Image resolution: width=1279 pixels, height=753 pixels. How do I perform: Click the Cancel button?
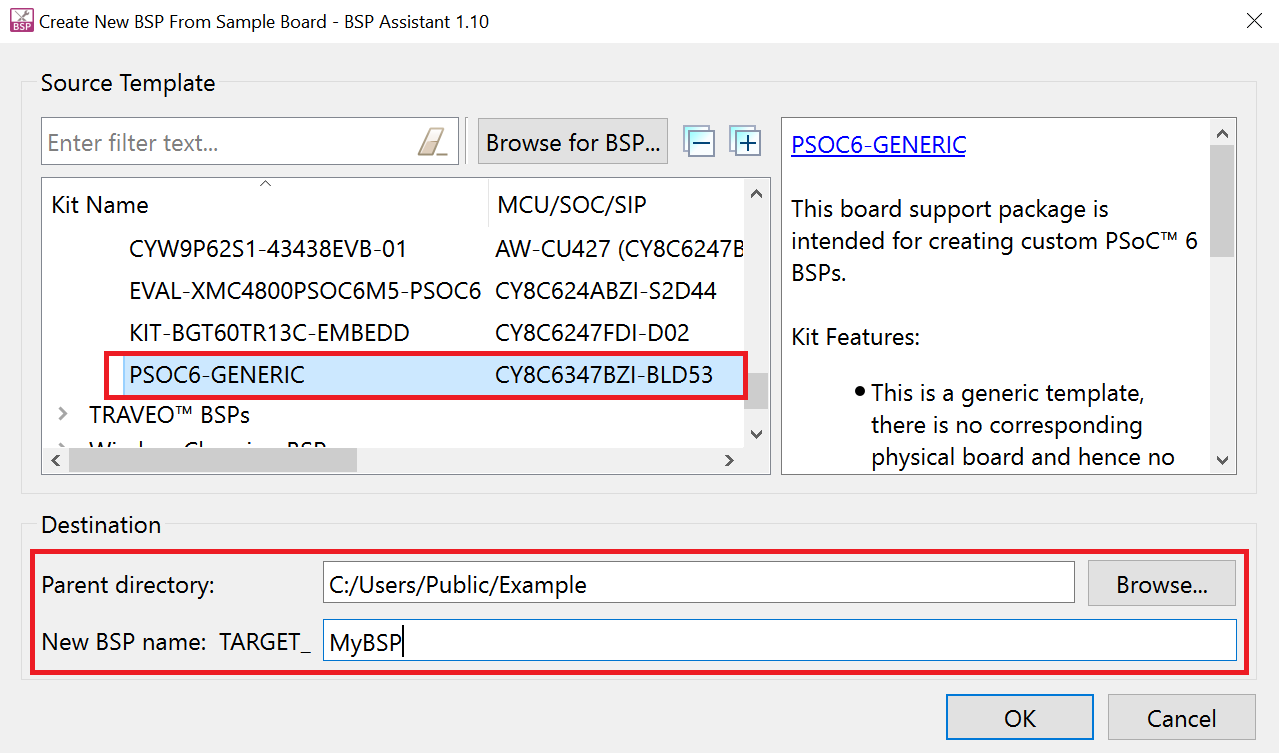(1181, 719)
